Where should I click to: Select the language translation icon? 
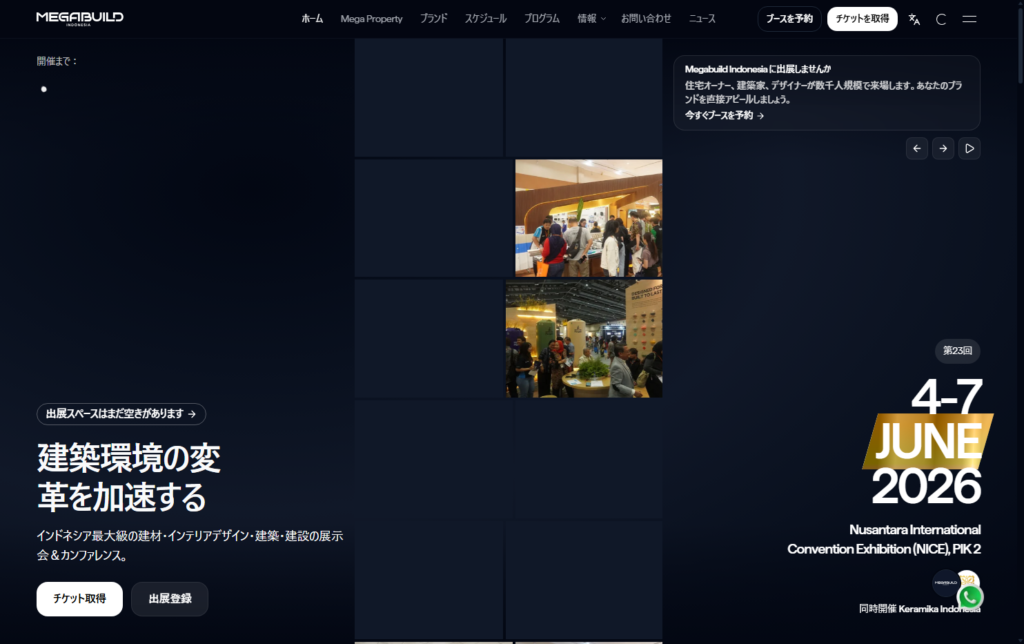[x=913, y=18]
